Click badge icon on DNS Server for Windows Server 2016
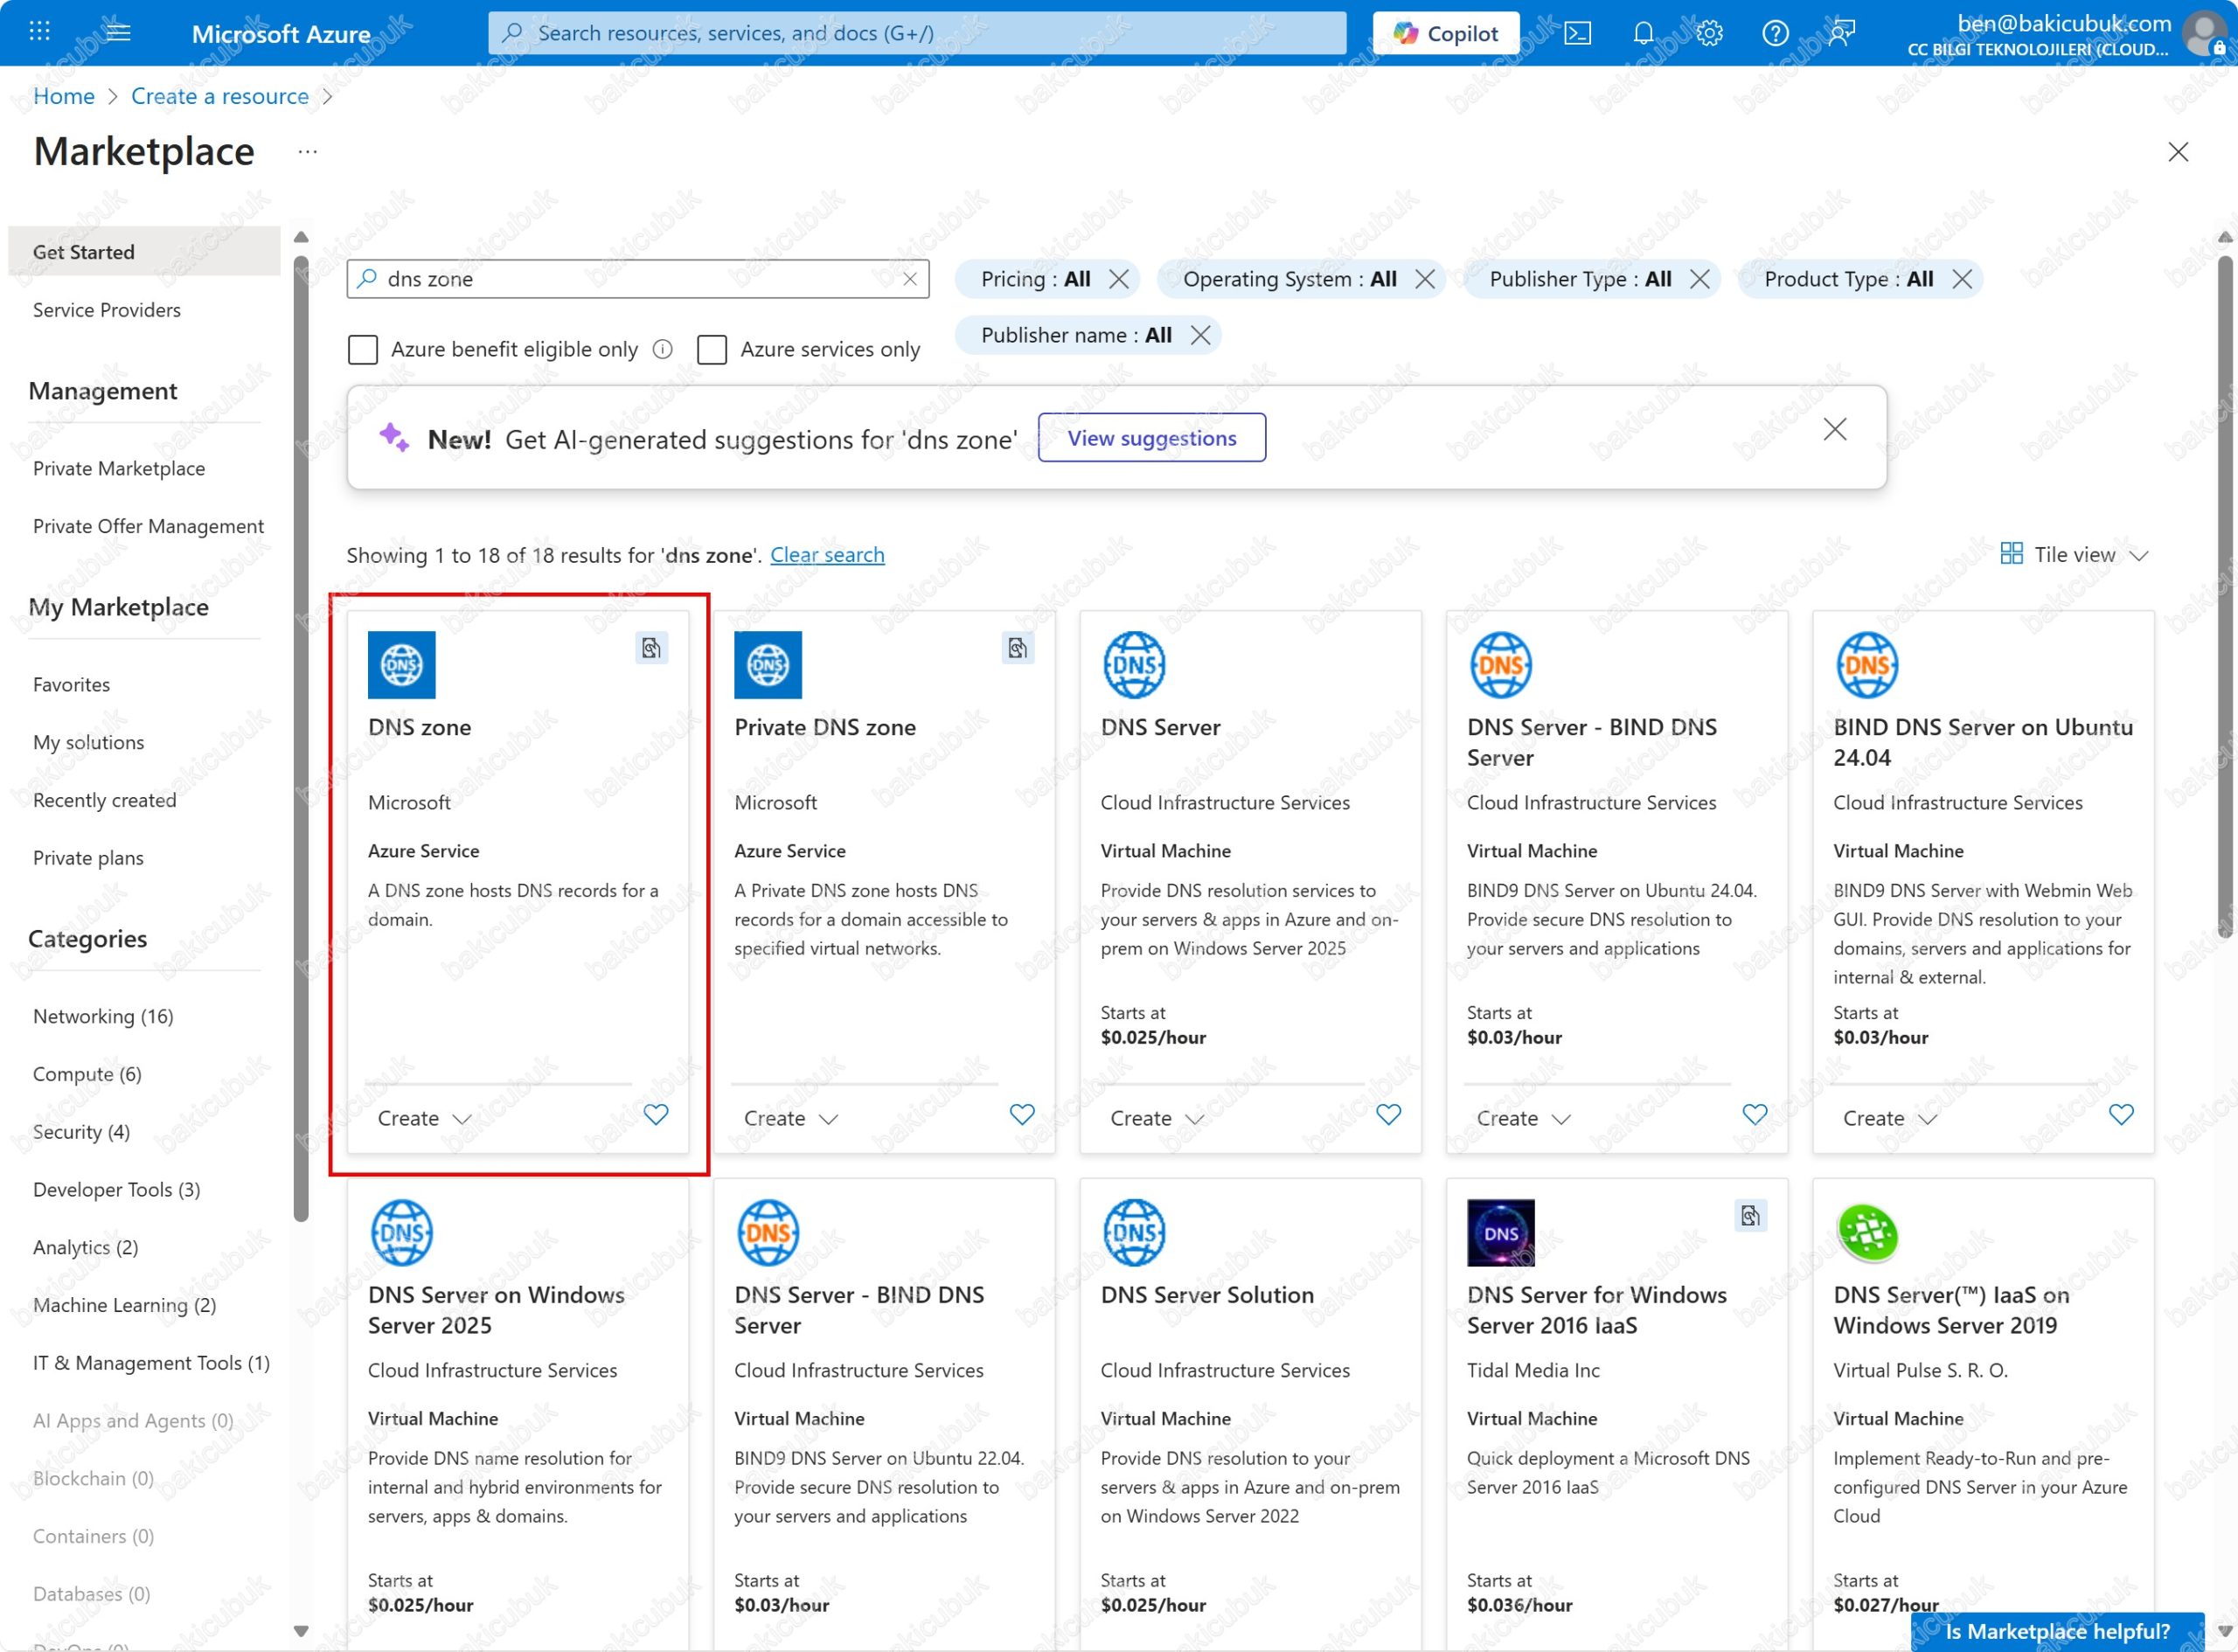Image resolution: width=2238 pixels, height=1652 pixels. [x=1750, y=1215]
